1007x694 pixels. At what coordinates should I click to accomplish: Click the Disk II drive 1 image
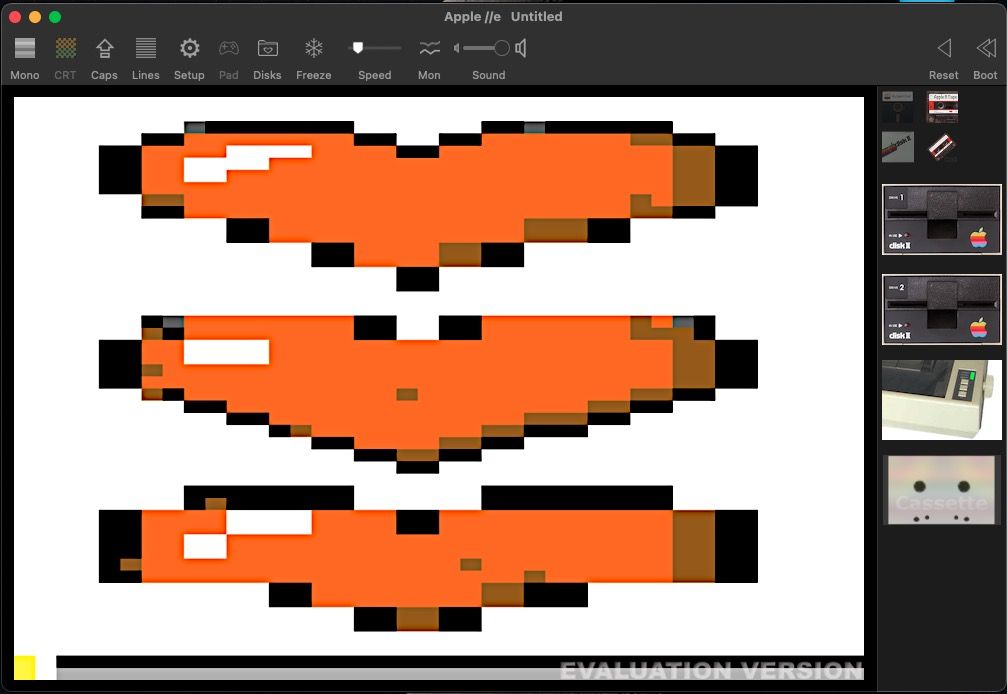pyautogui.click(x=941, y=220)
